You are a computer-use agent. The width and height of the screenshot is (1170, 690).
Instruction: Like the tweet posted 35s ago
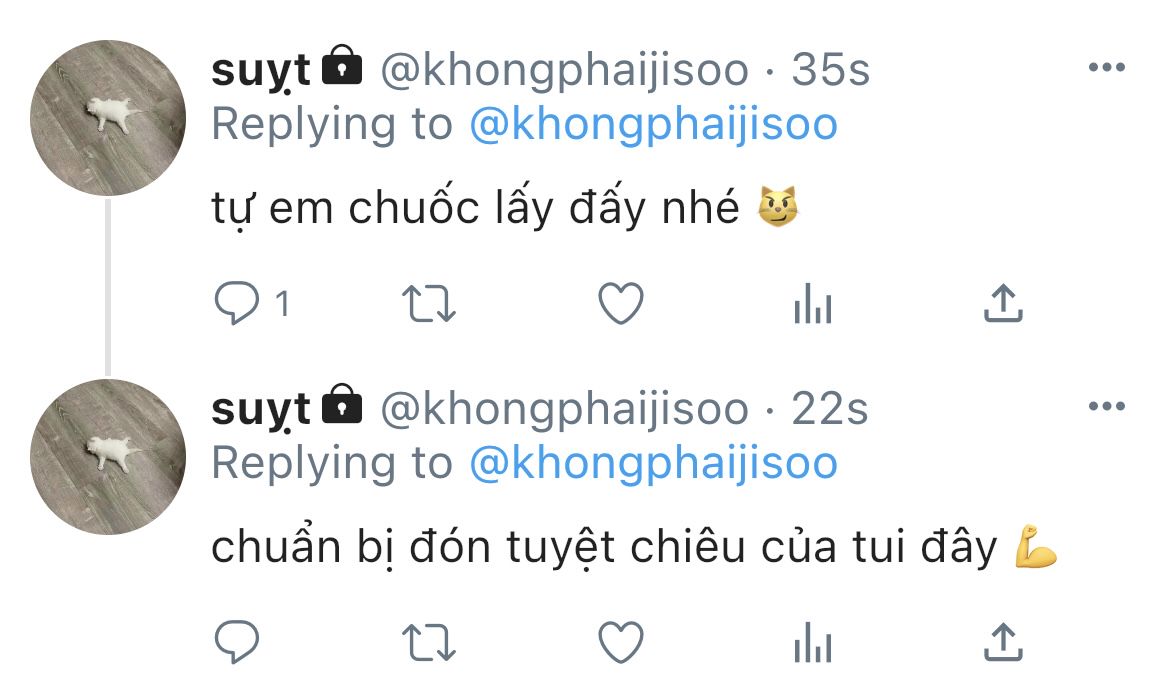tap(621, 304)
